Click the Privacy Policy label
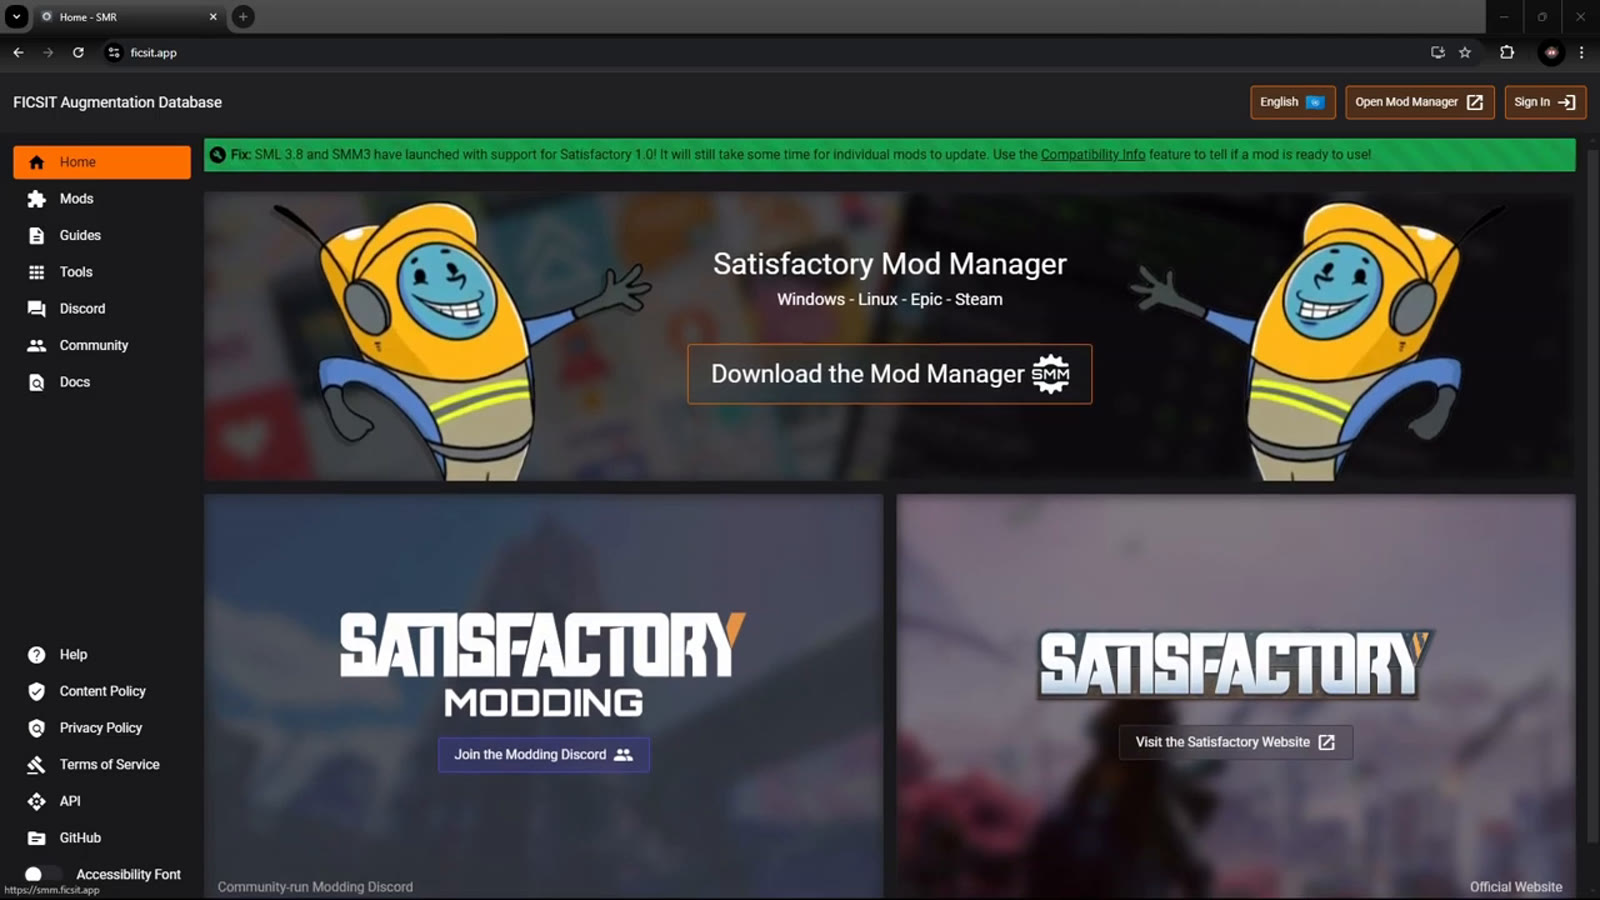The image size is (1600, 900). pos(101,728)
